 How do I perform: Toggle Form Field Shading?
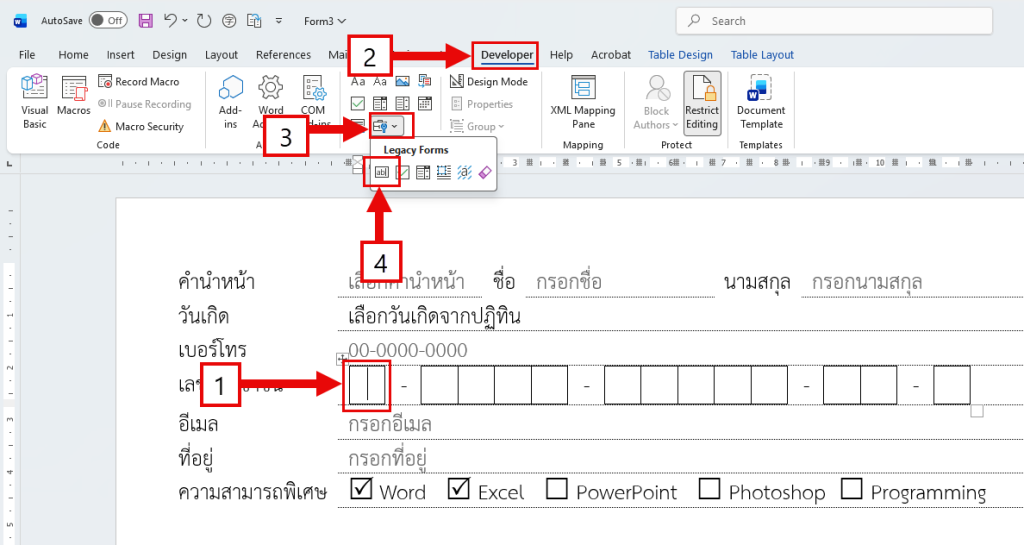(x=464, y=172)
